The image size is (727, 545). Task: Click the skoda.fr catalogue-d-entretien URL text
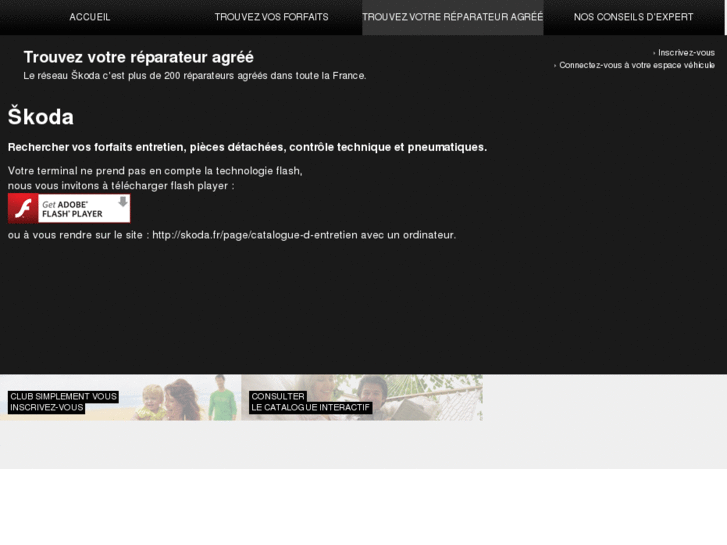tap(255, 235)
